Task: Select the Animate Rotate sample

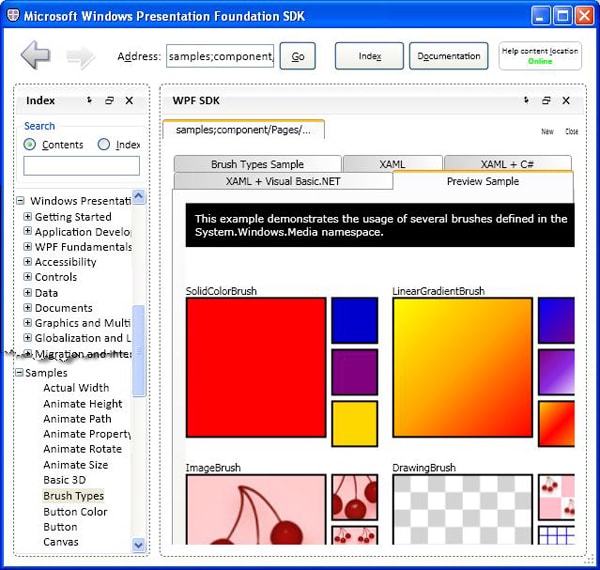Action: [x=82, y=449]
